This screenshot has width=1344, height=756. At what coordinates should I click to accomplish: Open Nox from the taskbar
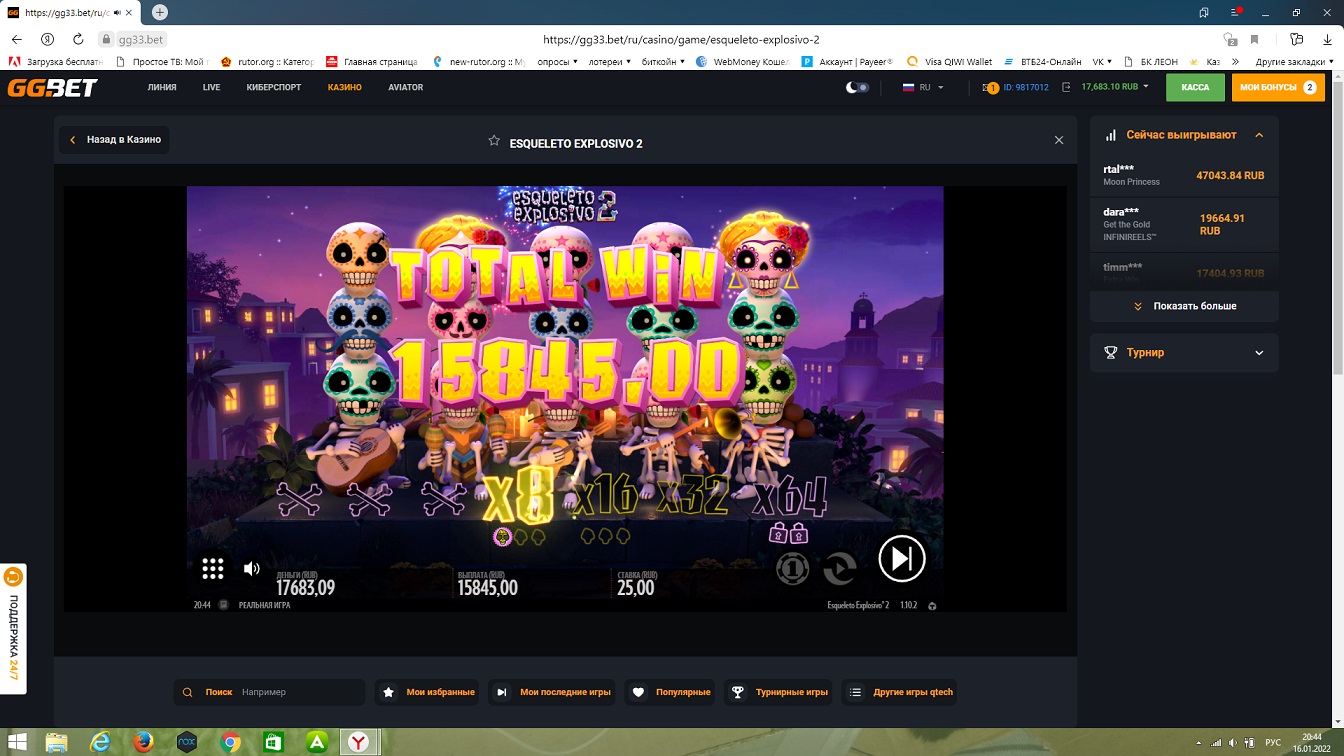point(186,742)
